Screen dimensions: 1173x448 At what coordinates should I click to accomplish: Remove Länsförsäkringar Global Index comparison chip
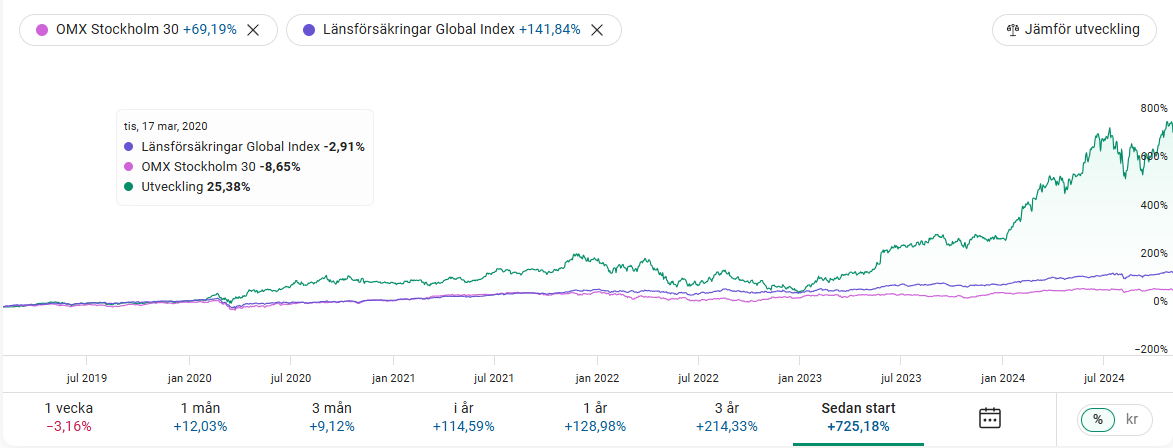tap(597, 30)
